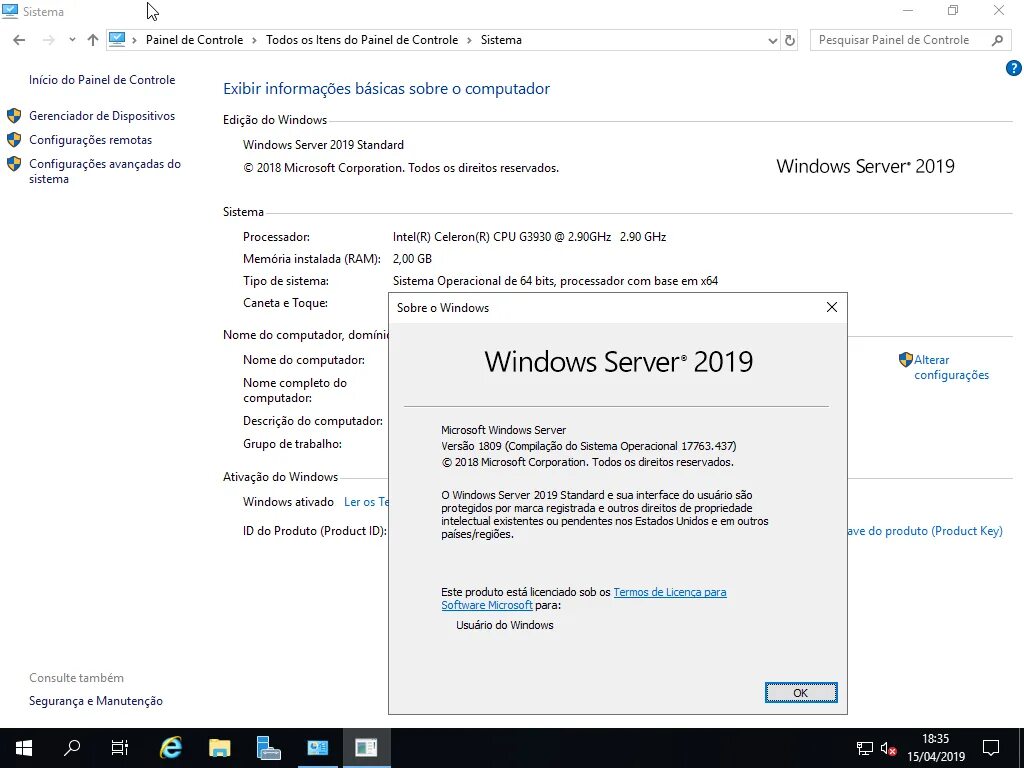
Task: Click the Sistema window title icon
Action: tap(10, 11)
